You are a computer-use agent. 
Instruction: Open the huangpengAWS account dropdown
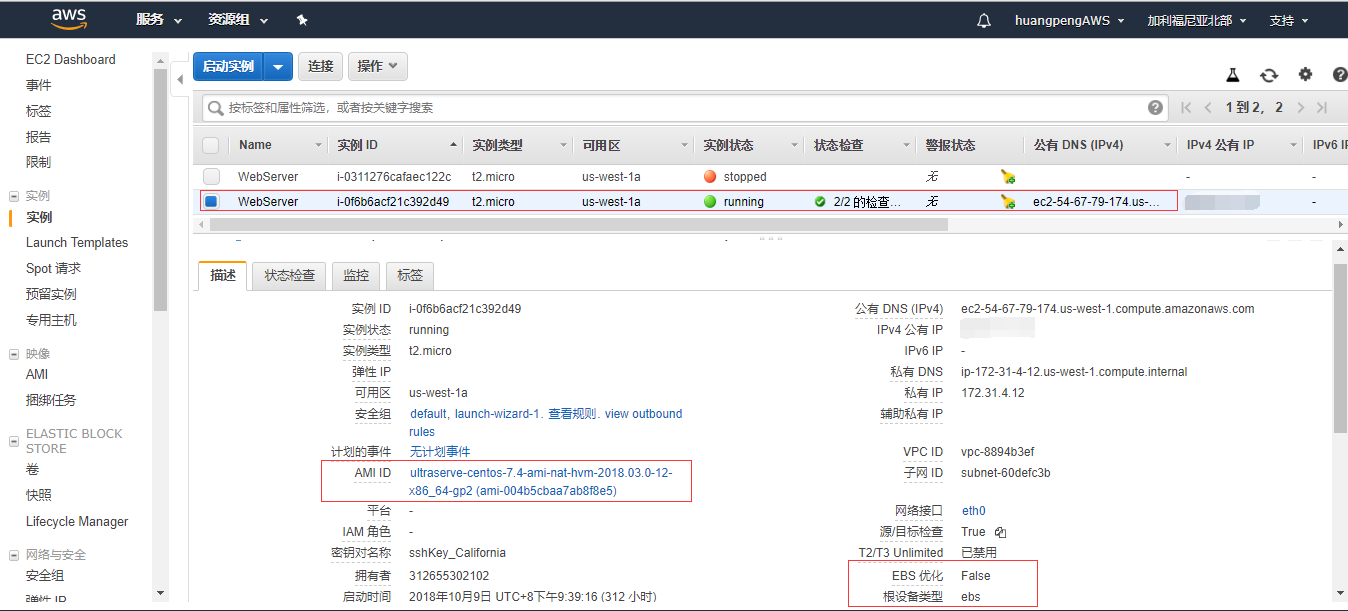coord(1069,20)
